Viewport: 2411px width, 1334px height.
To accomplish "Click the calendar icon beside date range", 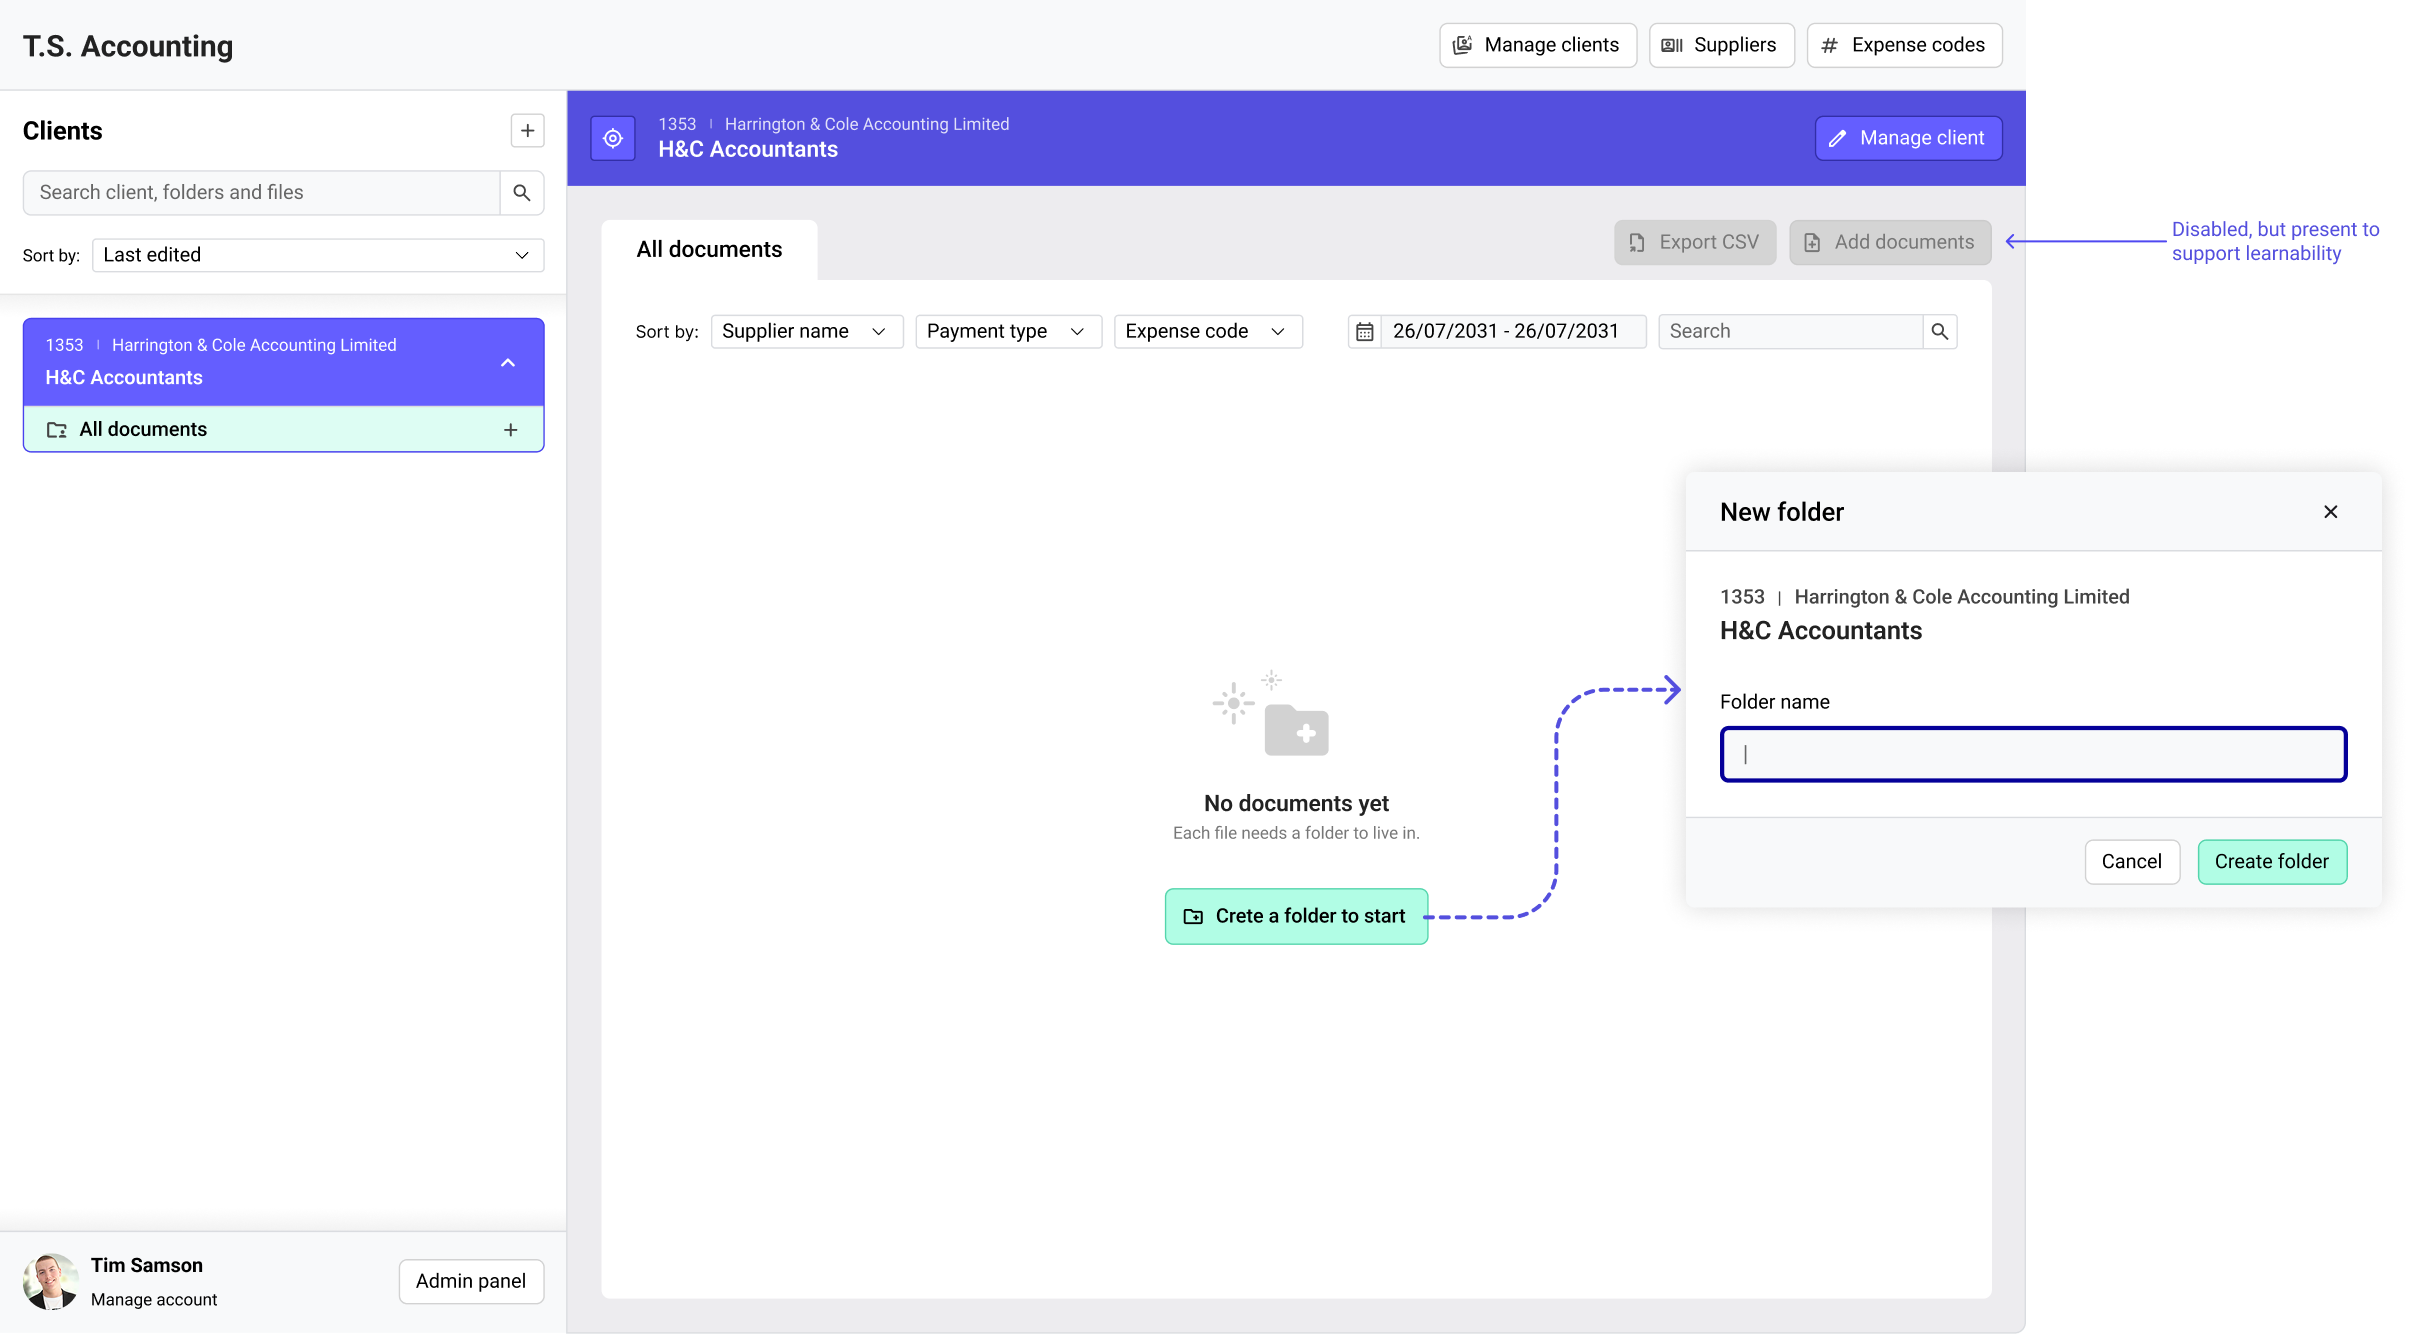I will coord(1364,332).
